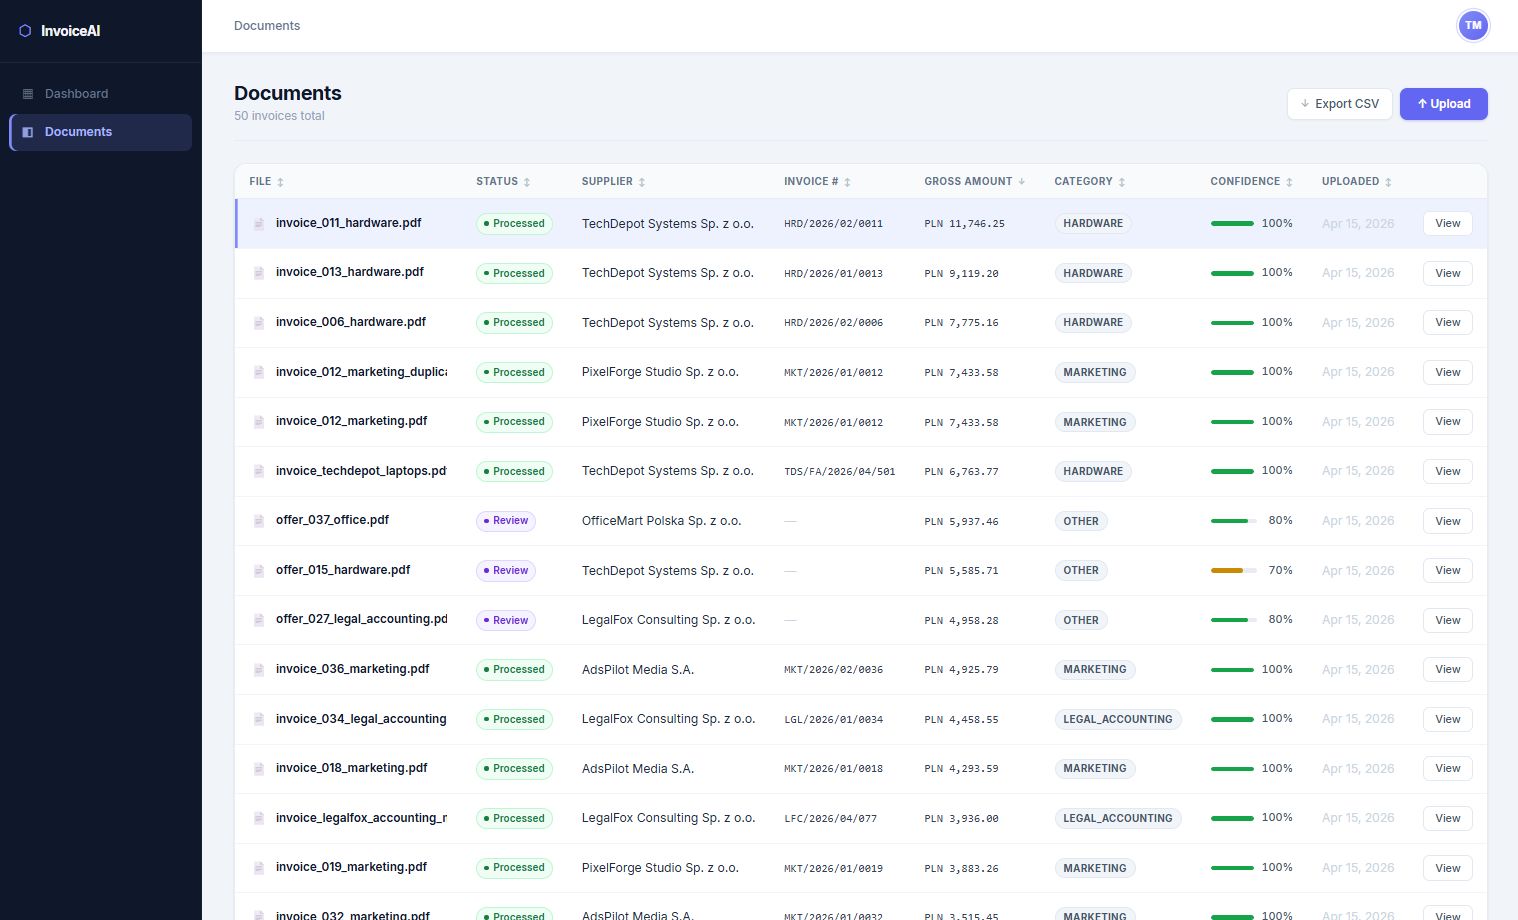Click the Export CSV button

[x=1339, y=104]
